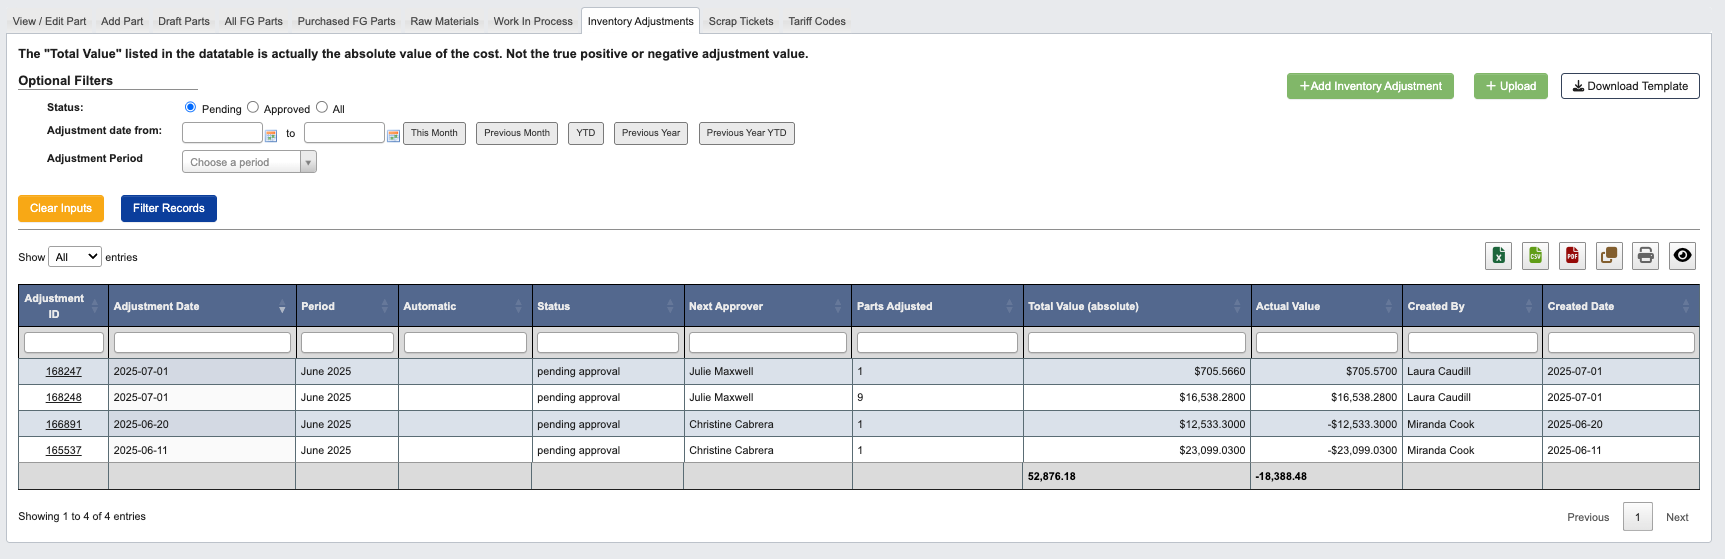The height and width of the screenshot is (559, 1725).
Task: Go to Purchased FG Parts tab
Action: [x=346, y=21]
